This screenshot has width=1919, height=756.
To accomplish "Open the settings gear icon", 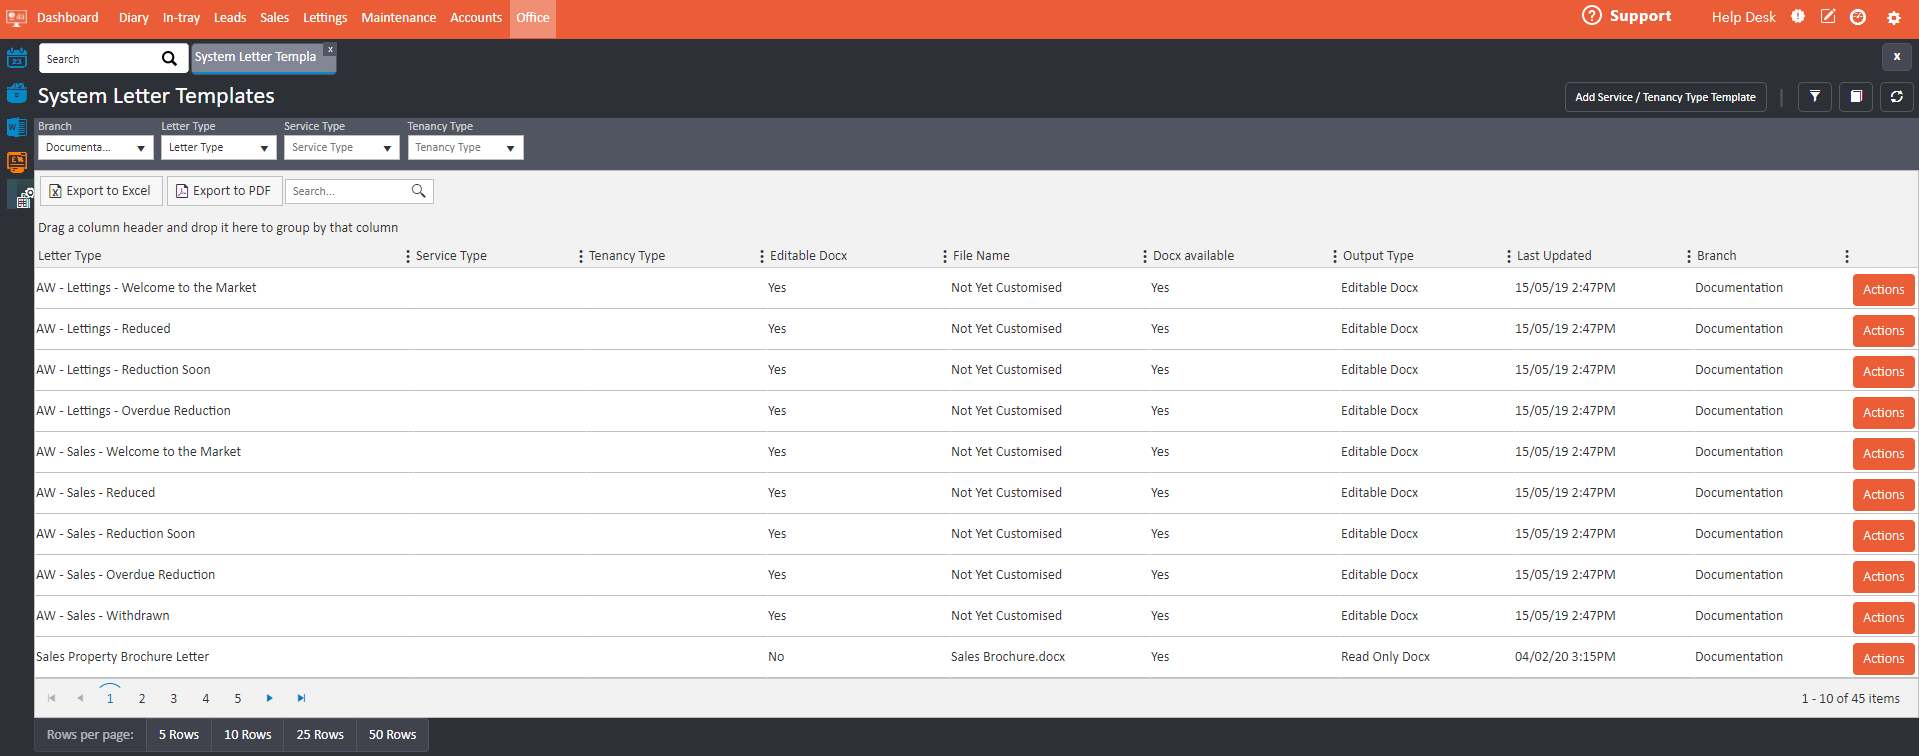I will (x=1893, y=18).
